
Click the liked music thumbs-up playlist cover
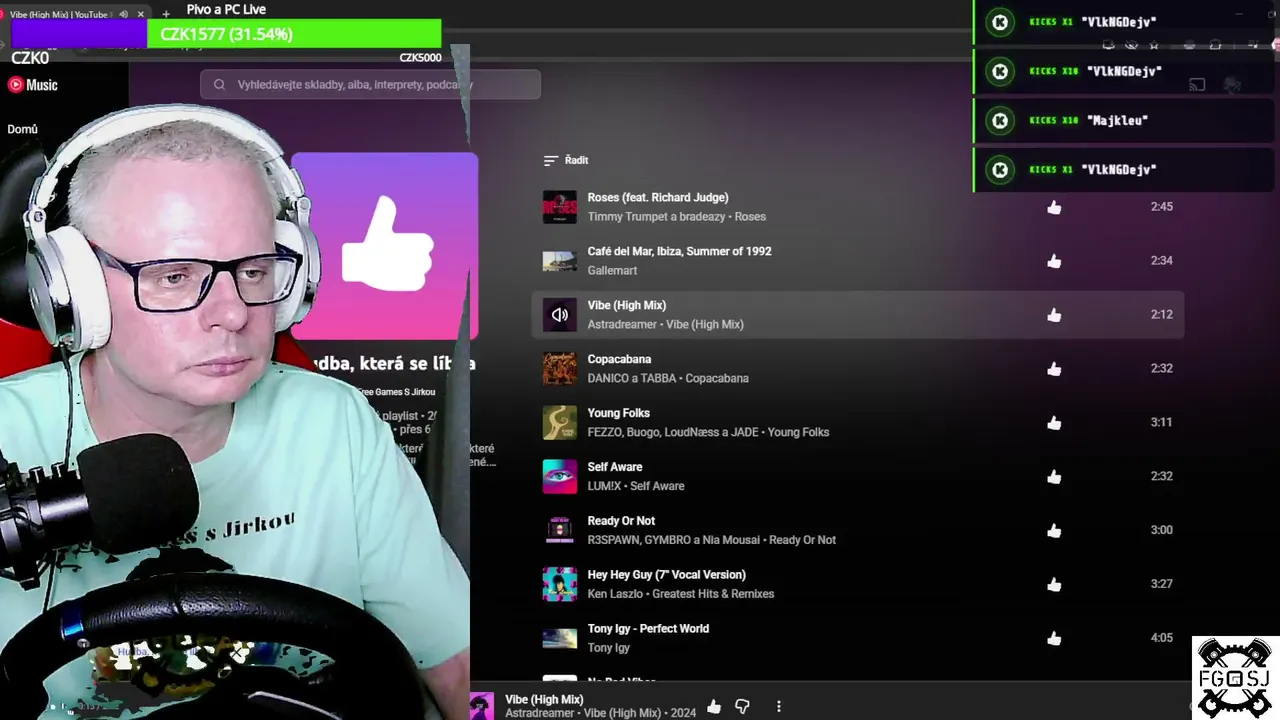pyautogui.click(x=385, y=246)
